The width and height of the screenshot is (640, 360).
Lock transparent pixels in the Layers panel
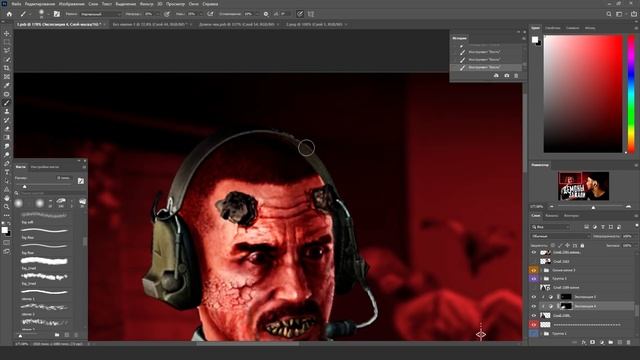pos(553,245)
